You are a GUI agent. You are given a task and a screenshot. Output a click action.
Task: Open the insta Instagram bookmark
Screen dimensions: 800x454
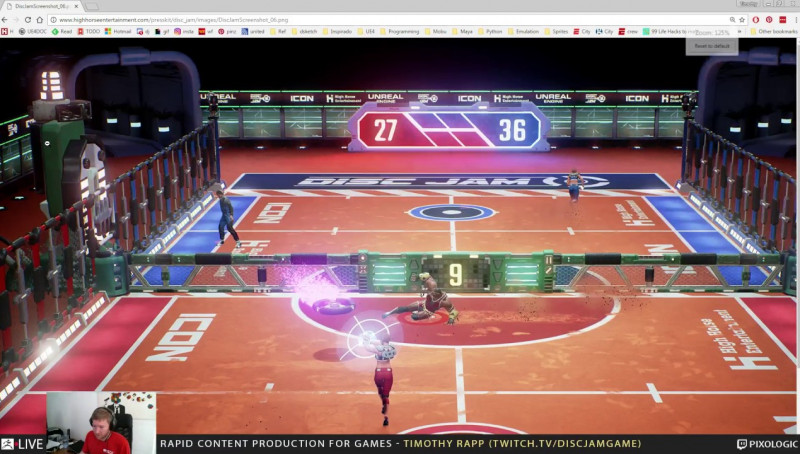tap(184, 32)
